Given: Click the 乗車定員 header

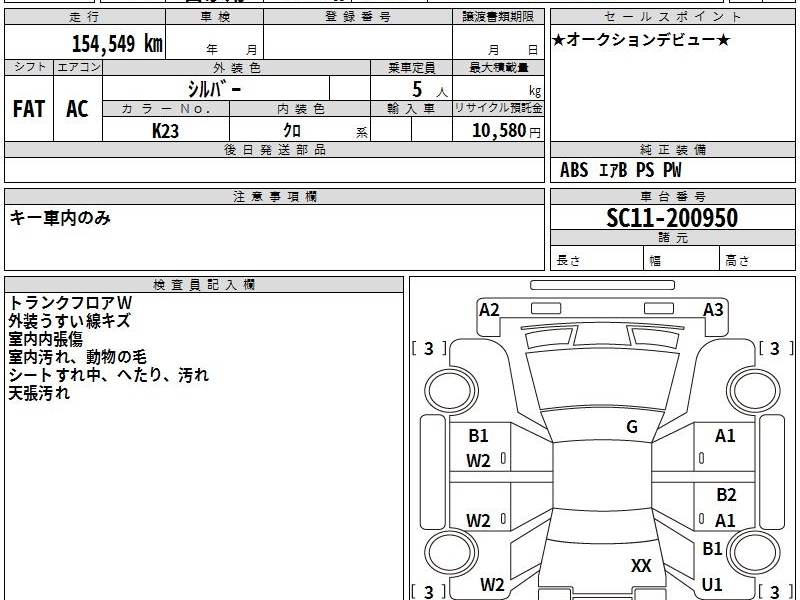Looking at the screenshot, I should (411, 68).
